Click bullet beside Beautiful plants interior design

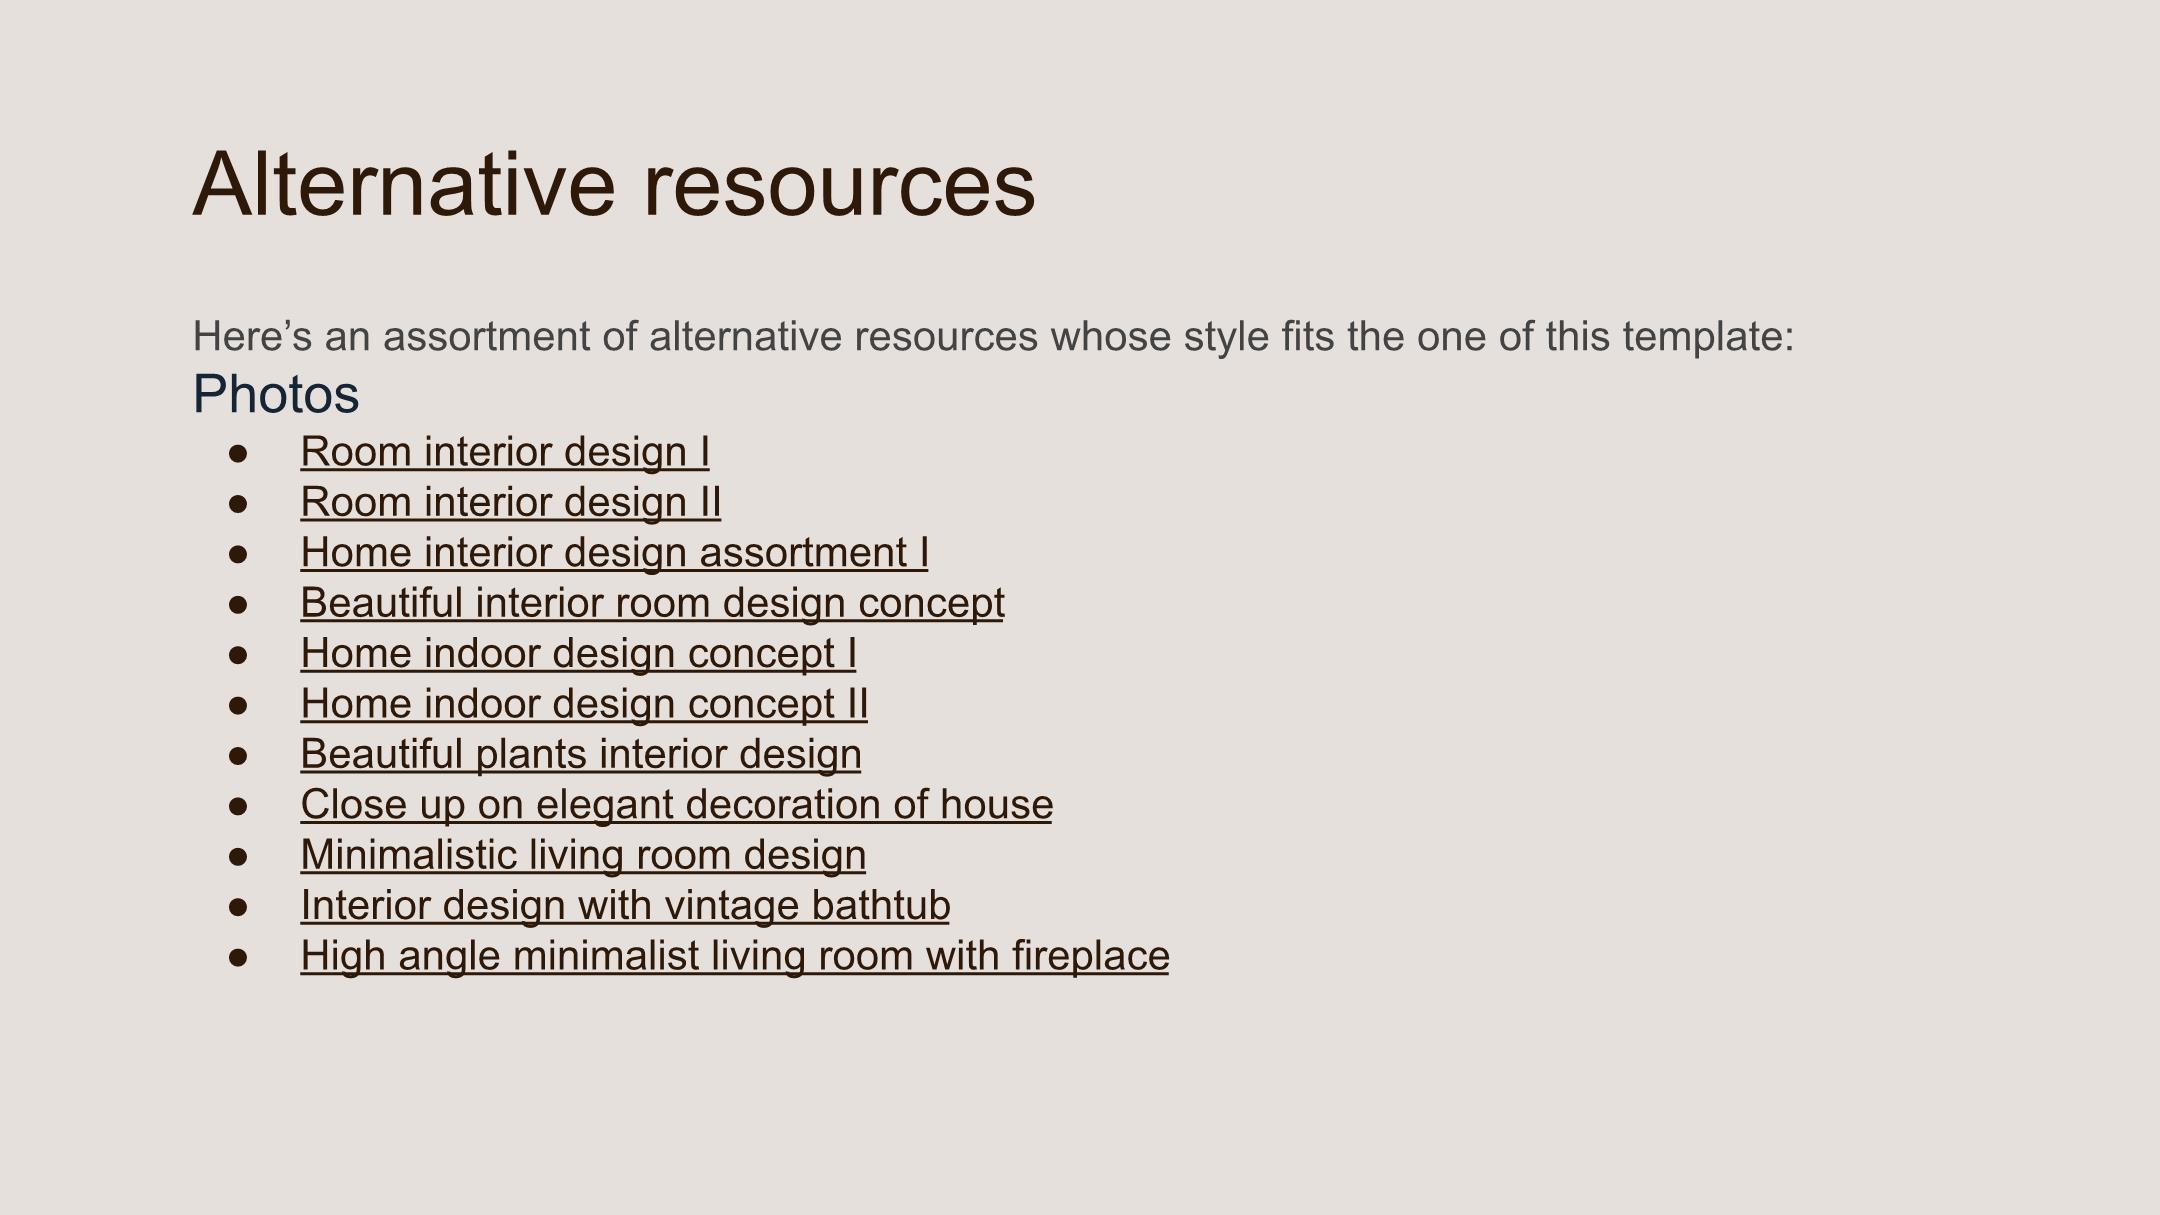[238, 755]
